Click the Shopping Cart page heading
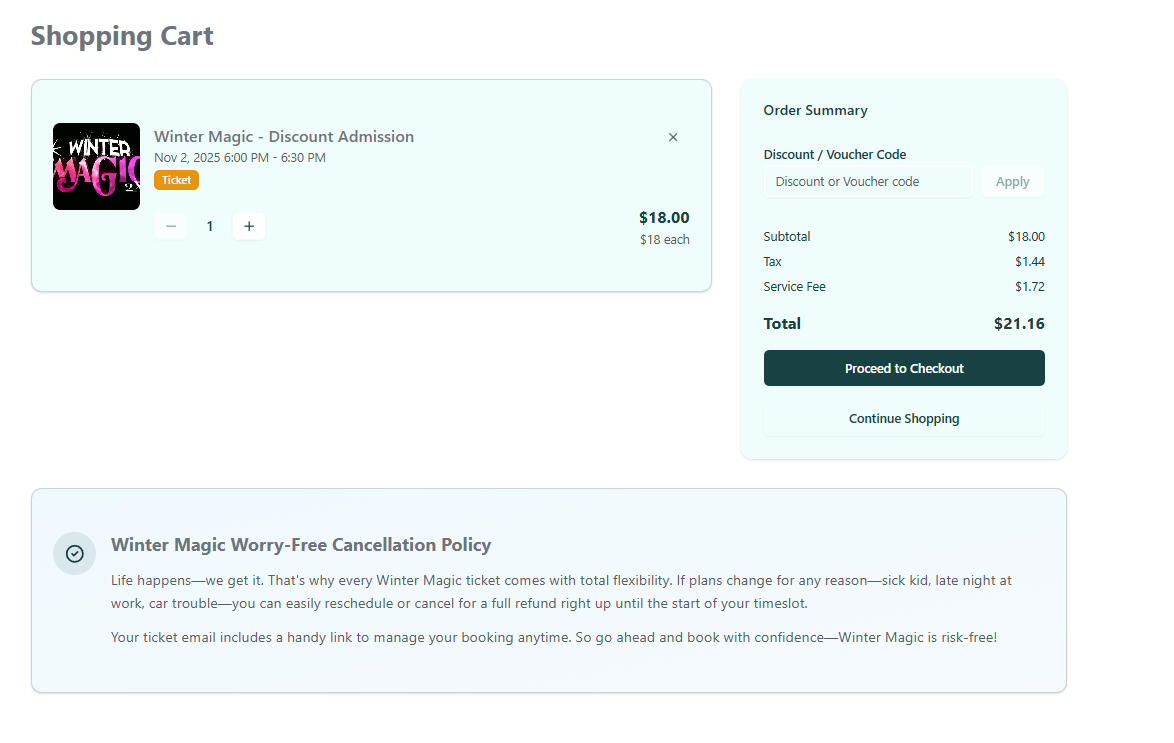This screenshot has height=743, width=1174. point(122,36)
